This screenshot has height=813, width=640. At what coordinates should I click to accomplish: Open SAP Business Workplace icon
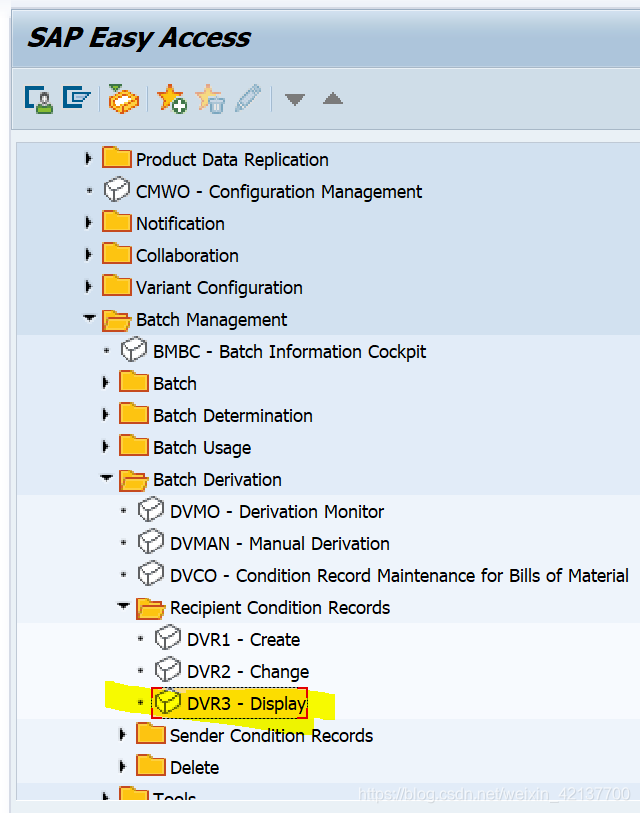[123, 99]
